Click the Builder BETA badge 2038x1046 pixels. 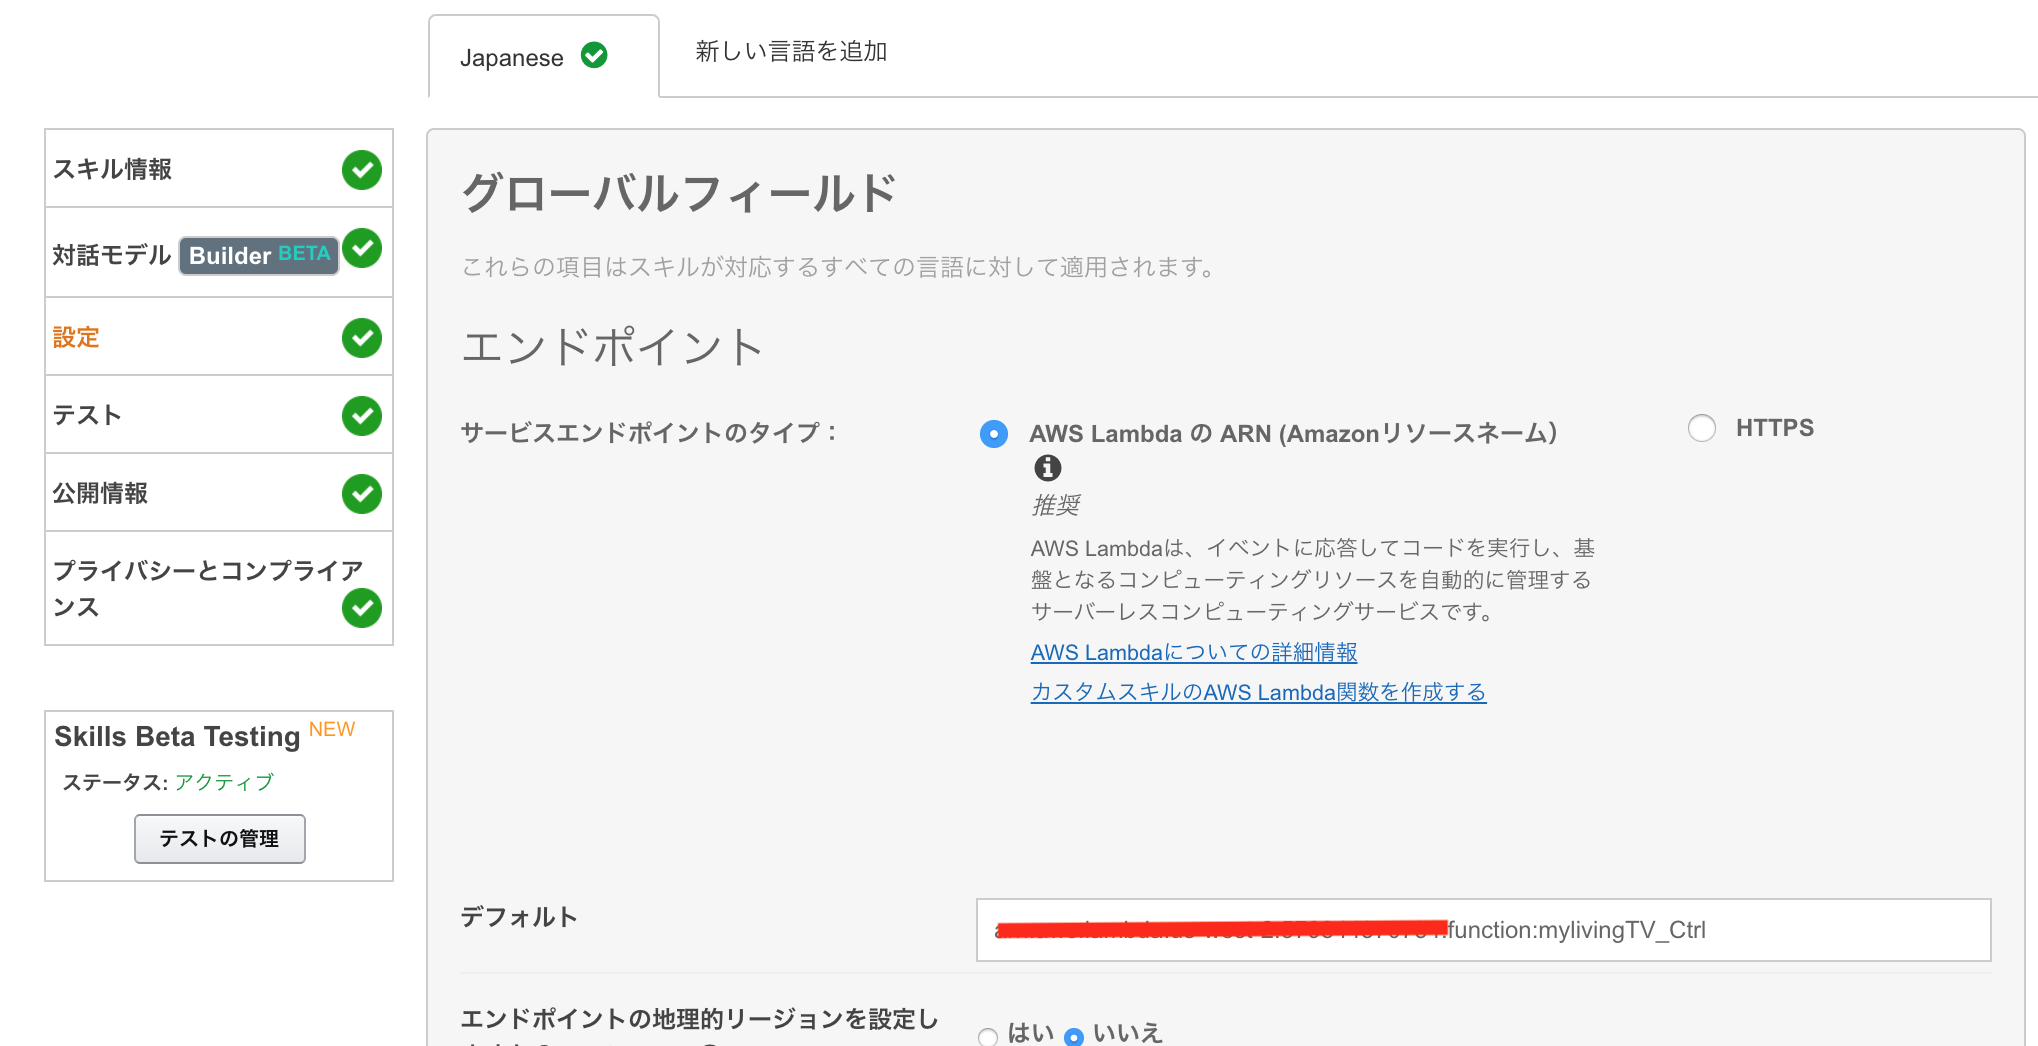pyautogui.click(x=259, y=255)
